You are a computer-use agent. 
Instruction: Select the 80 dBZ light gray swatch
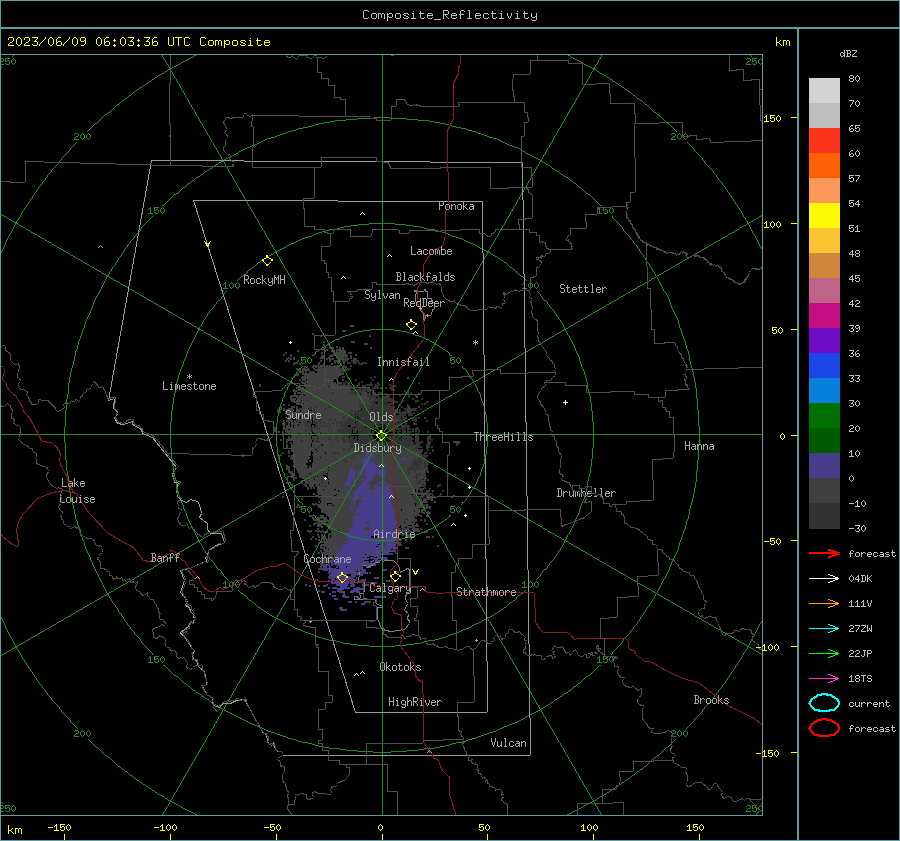(824, 90)
